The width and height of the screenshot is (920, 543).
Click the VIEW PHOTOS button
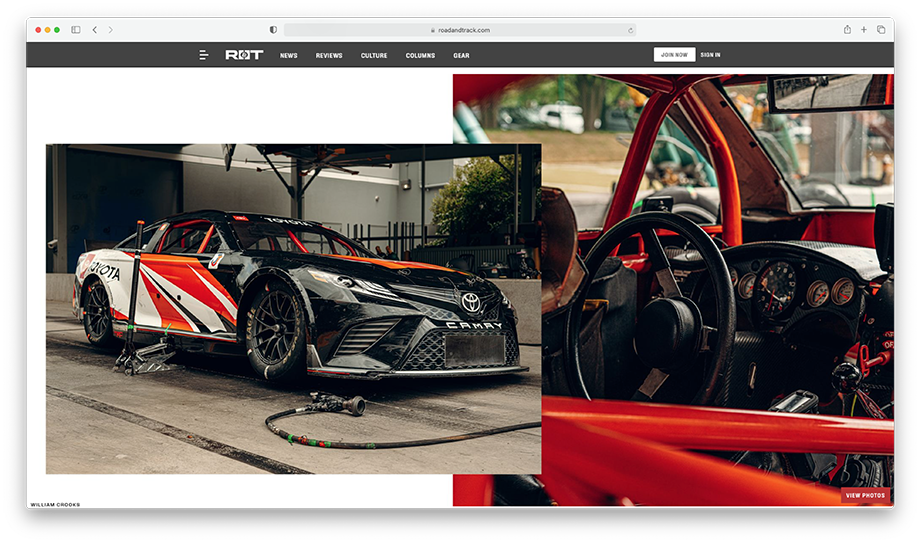(865, 495)
